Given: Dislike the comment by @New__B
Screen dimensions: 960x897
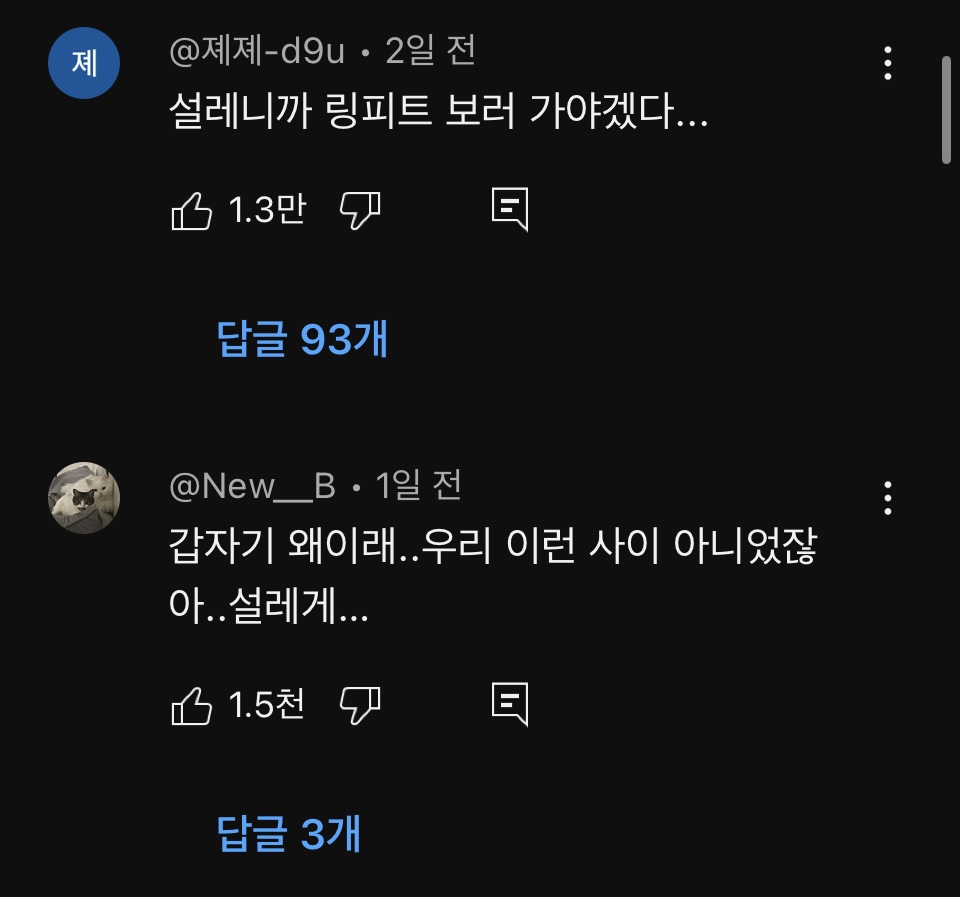Looking at the screenshot, I should pos(360,705).
